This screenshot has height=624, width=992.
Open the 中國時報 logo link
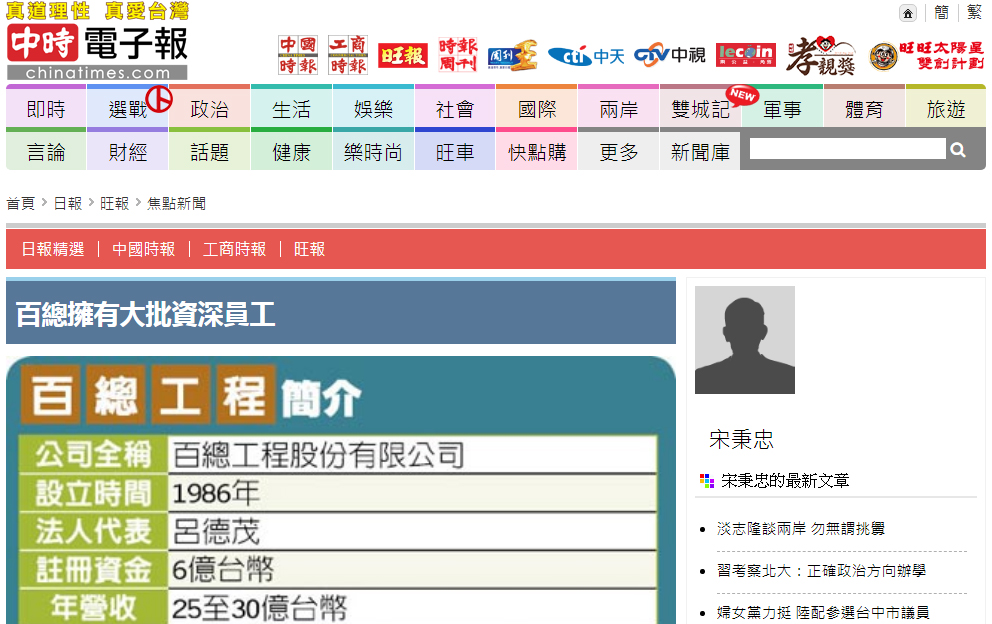[298, 55]
